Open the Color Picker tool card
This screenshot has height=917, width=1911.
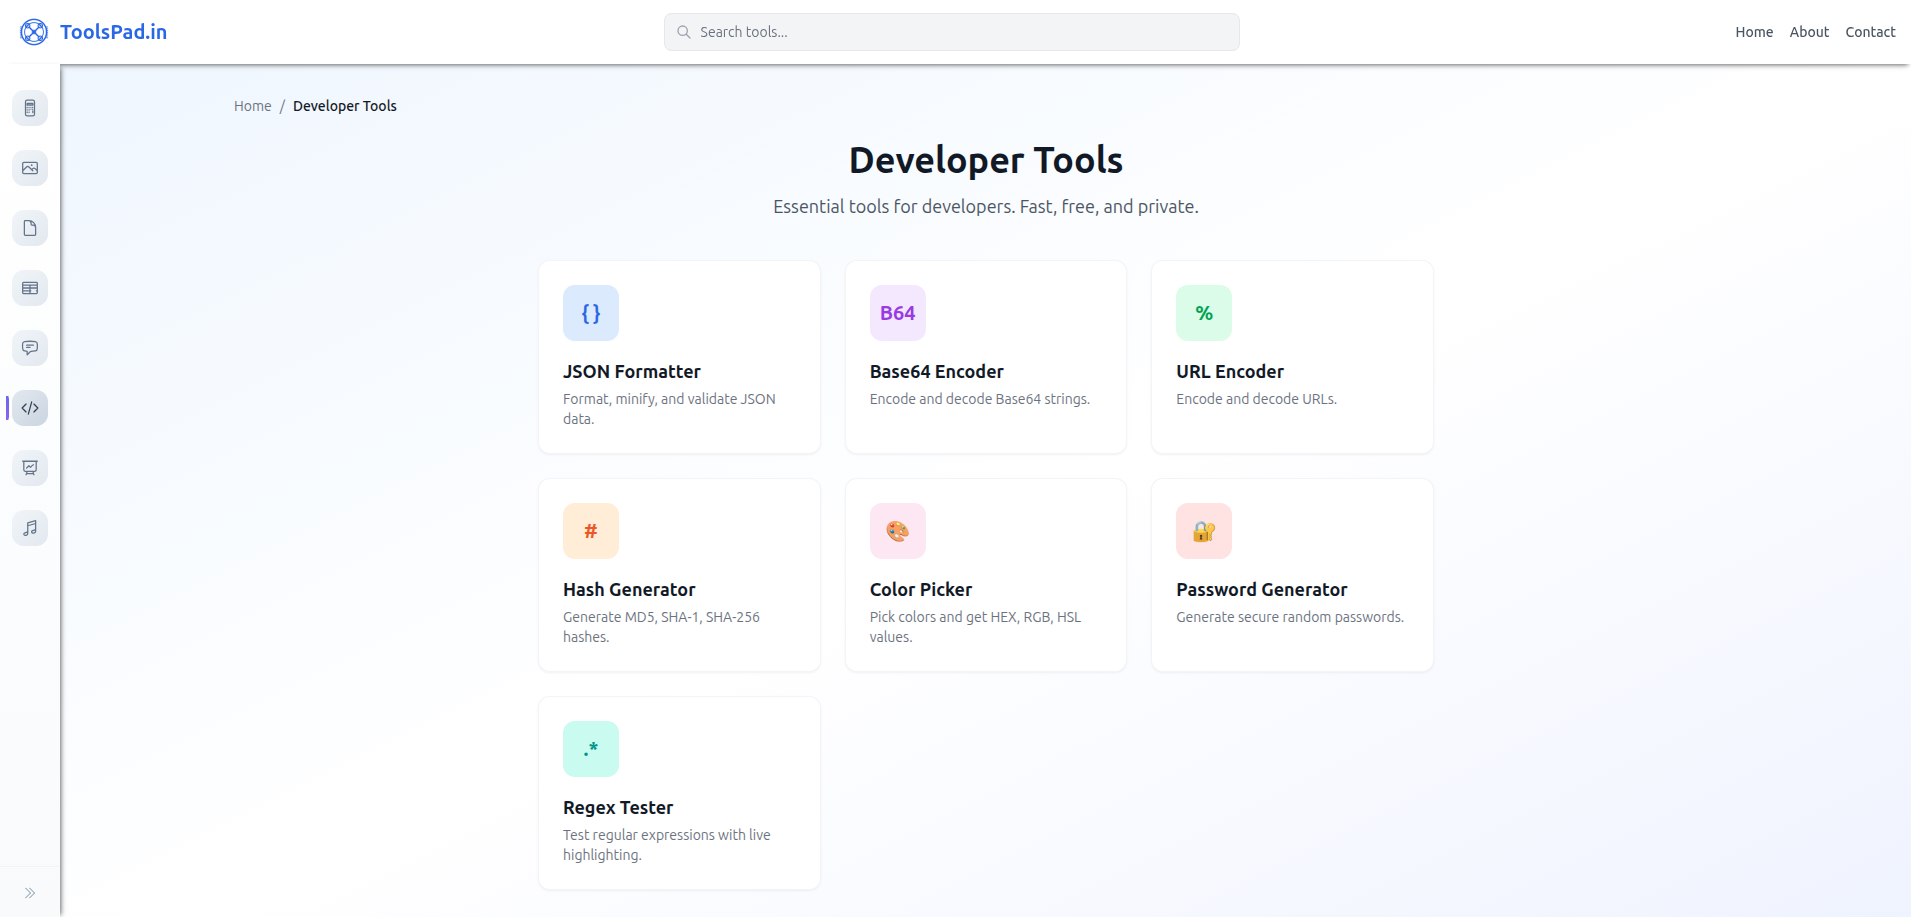(x=985, y=575)
